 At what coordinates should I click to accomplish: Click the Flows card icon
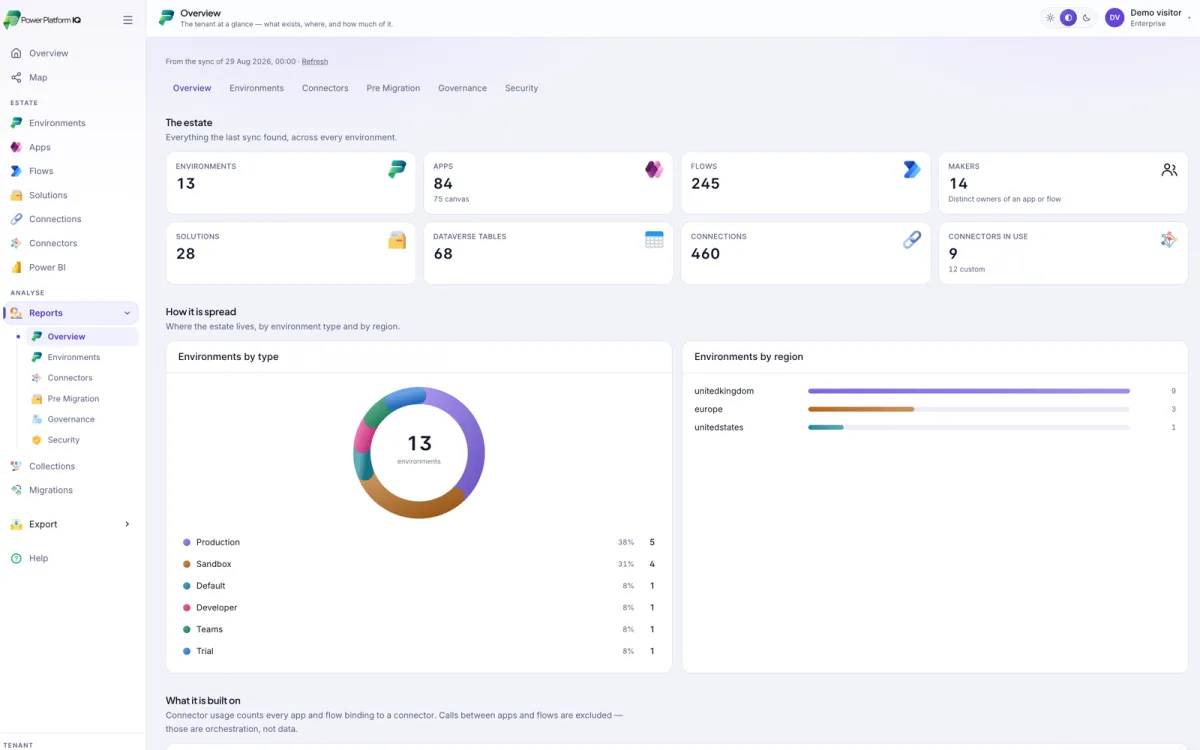coord(911,170)
